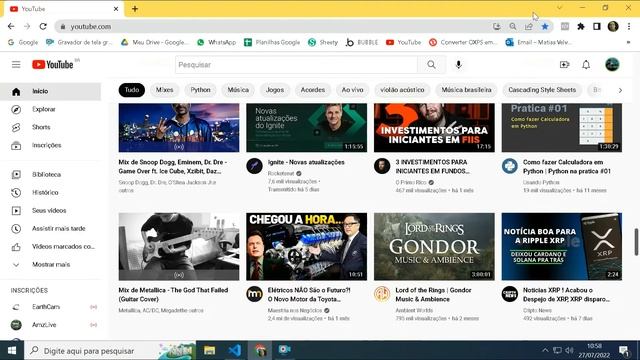Open Investimentos para iniciantes em FIIs thumbnail
Screen dimensions: 640x360
pyautogui.click(x=434, y=127)
